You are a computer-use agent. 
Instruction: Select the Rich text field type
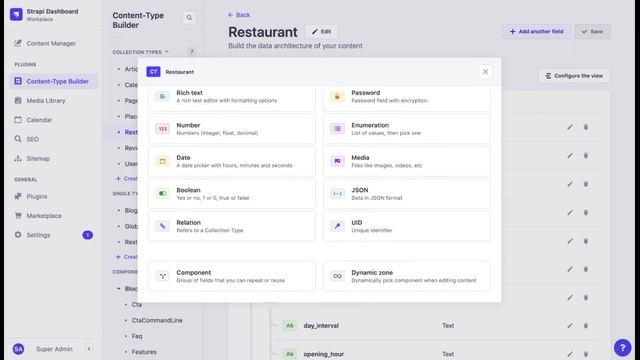click(232, 98)
